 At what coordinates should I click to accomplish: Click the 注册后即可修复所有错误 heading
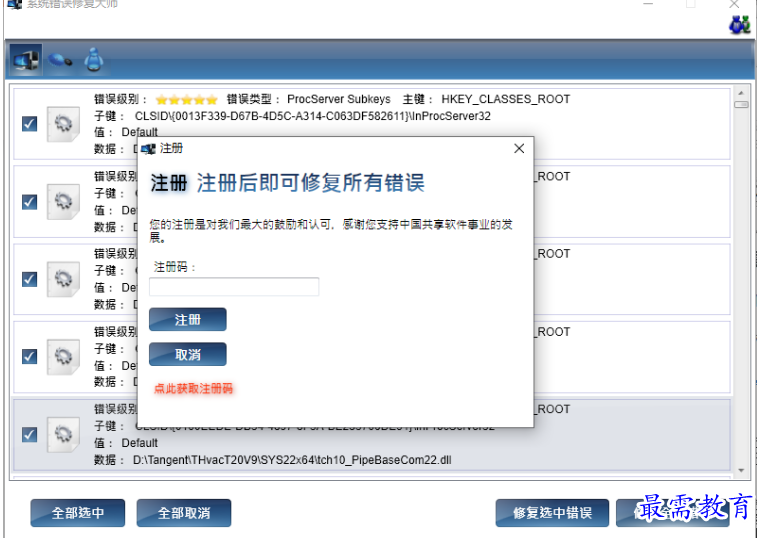[x=311, y=183]
